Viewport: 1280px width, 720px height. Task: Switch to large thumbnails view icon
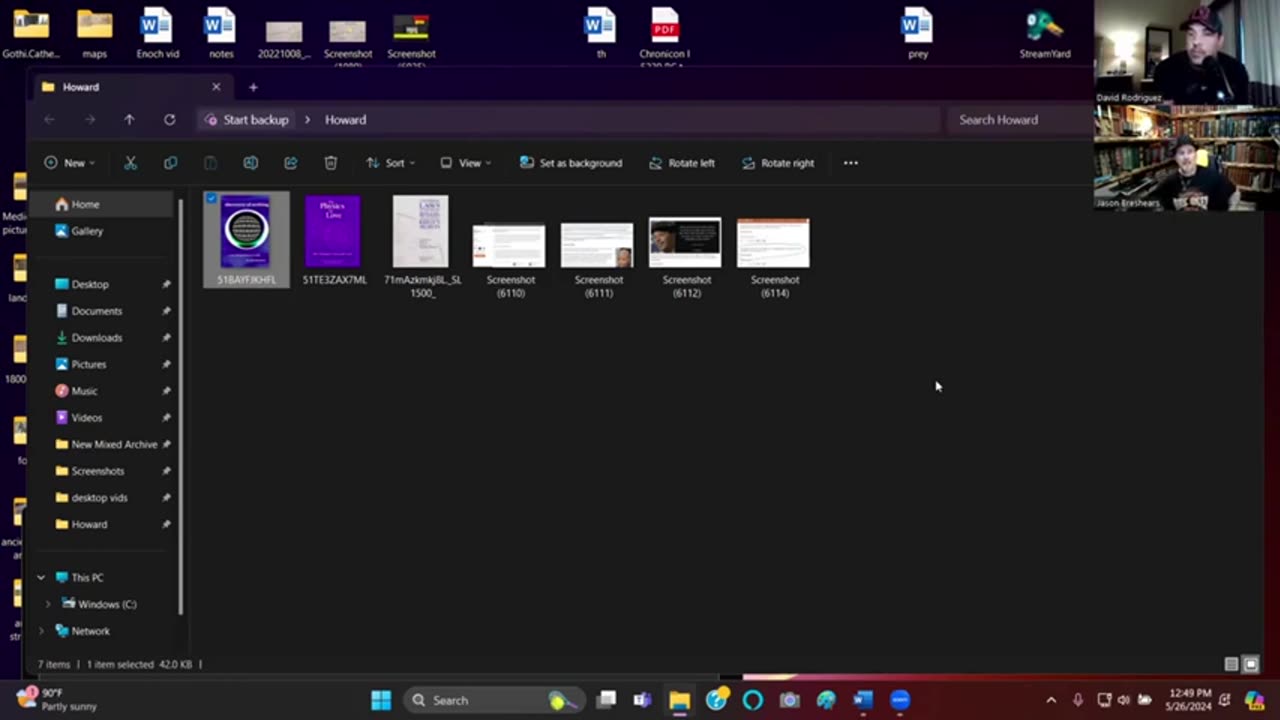tap(1250, 664)
